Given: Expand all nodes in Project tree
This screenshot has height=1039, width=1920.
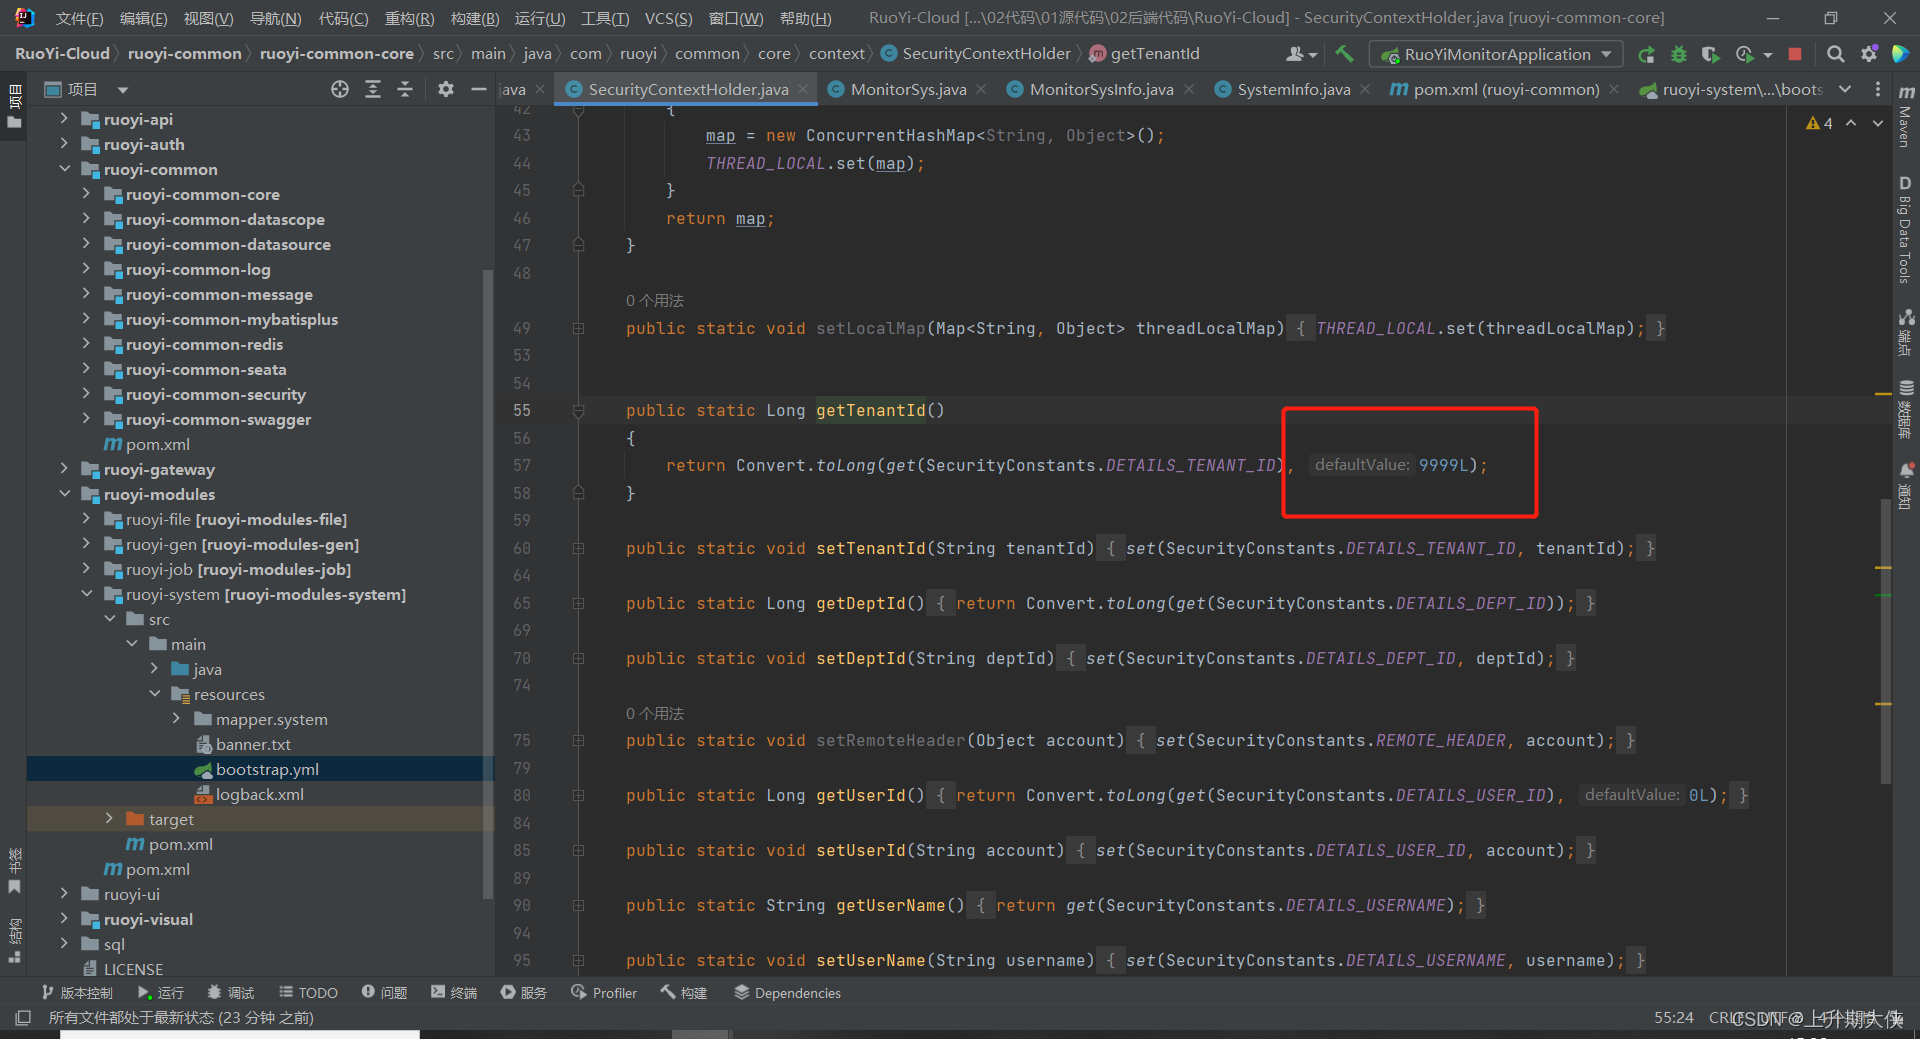Looking at the screenshot, I should click(x=373, y=89).
